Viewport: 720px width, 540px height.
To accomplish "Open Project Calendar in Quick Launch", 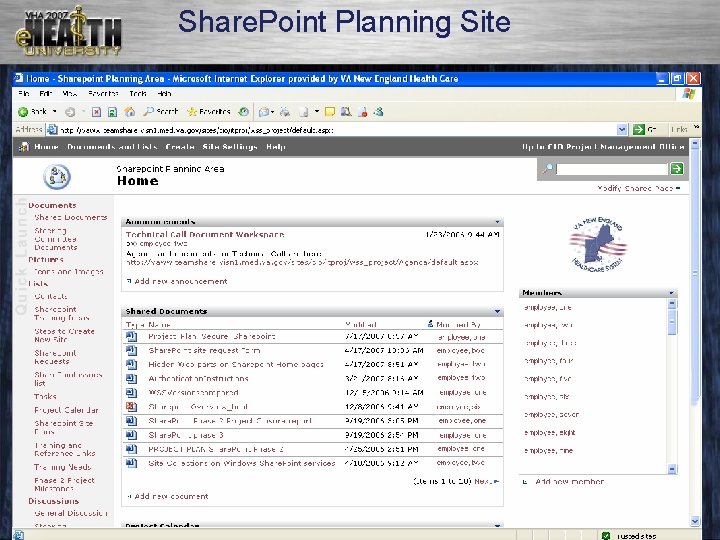I will tap(66, 410).
